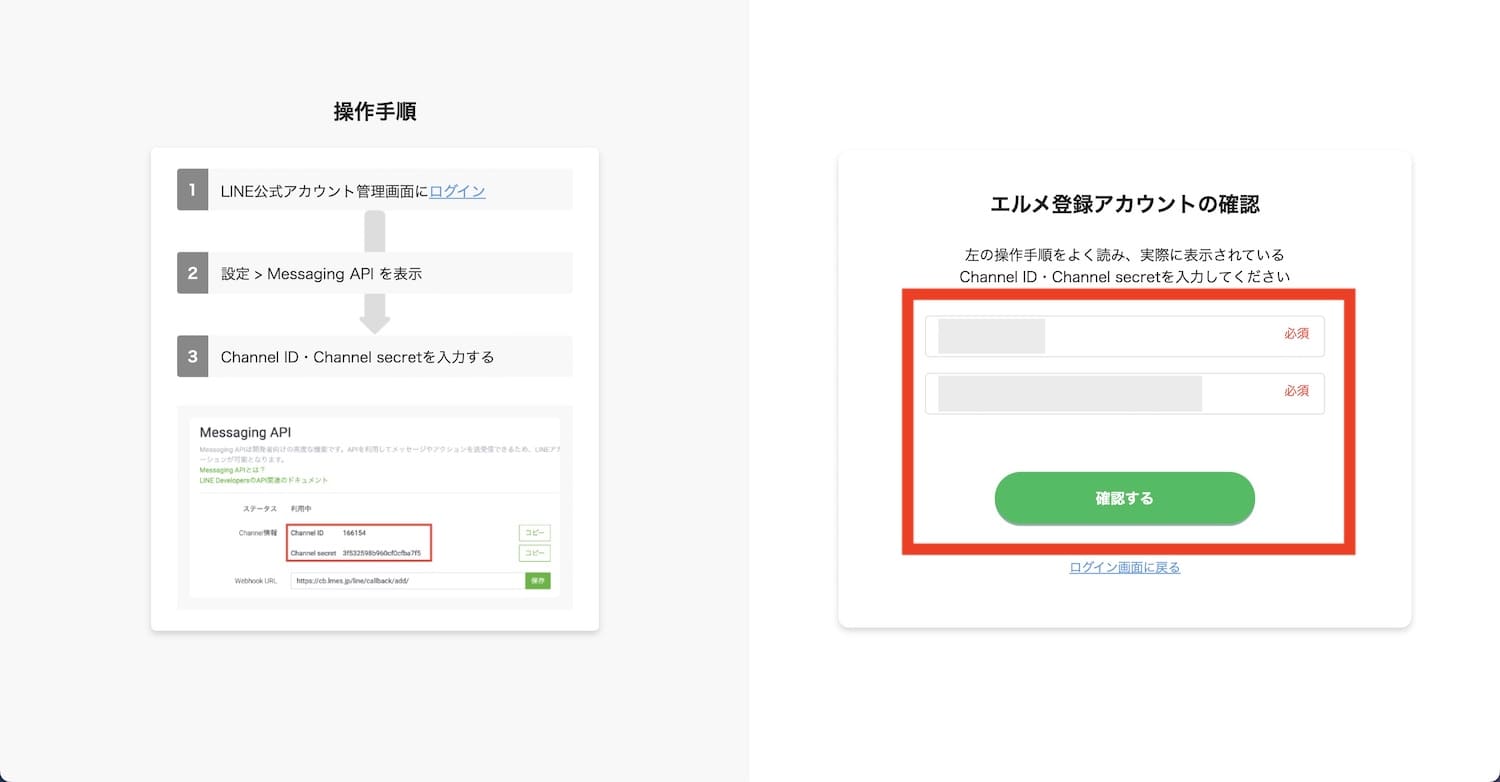Click the red-outlined Channel info box in example

point(359,543)
